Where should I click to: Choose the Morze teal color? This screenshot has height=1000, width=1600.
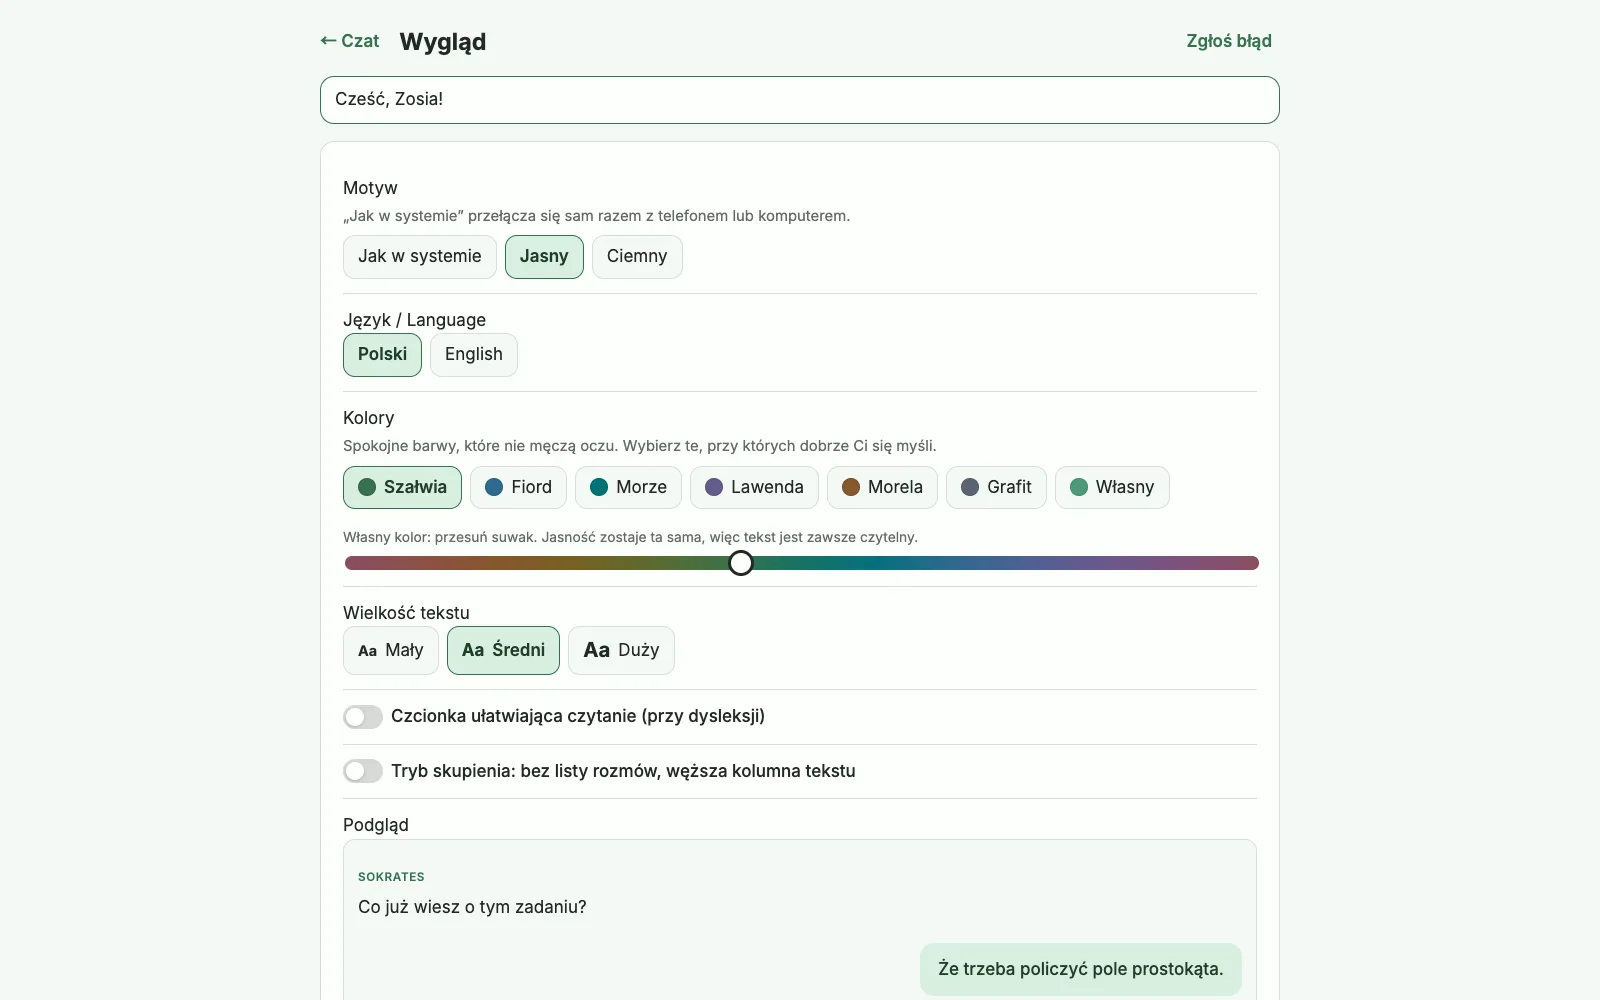click(628, 488)
